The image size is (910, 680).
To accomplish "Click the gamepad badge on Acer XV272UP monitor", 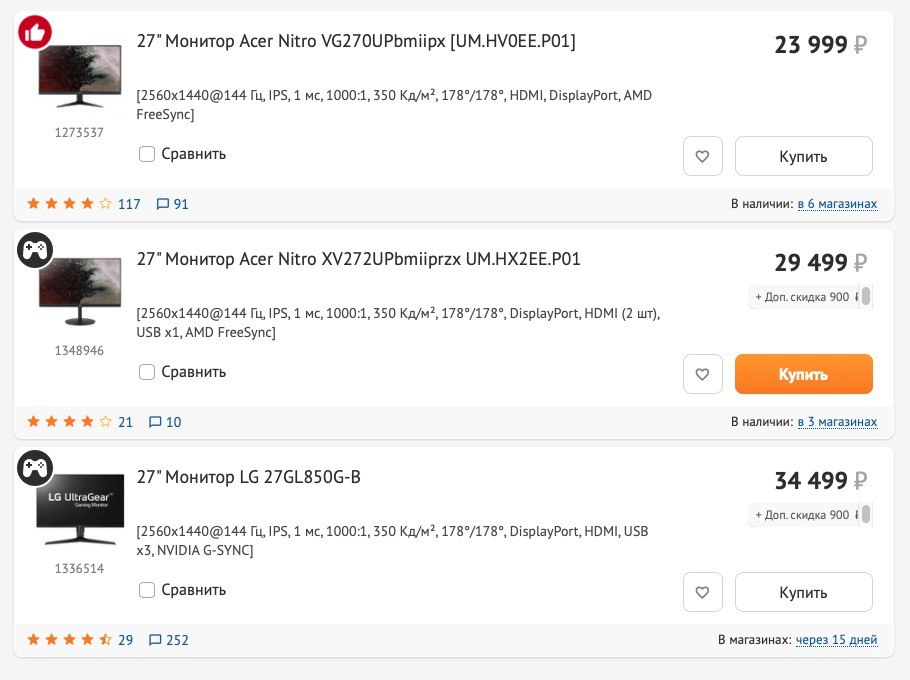I will pyautogui.click(x=35, y=250).
